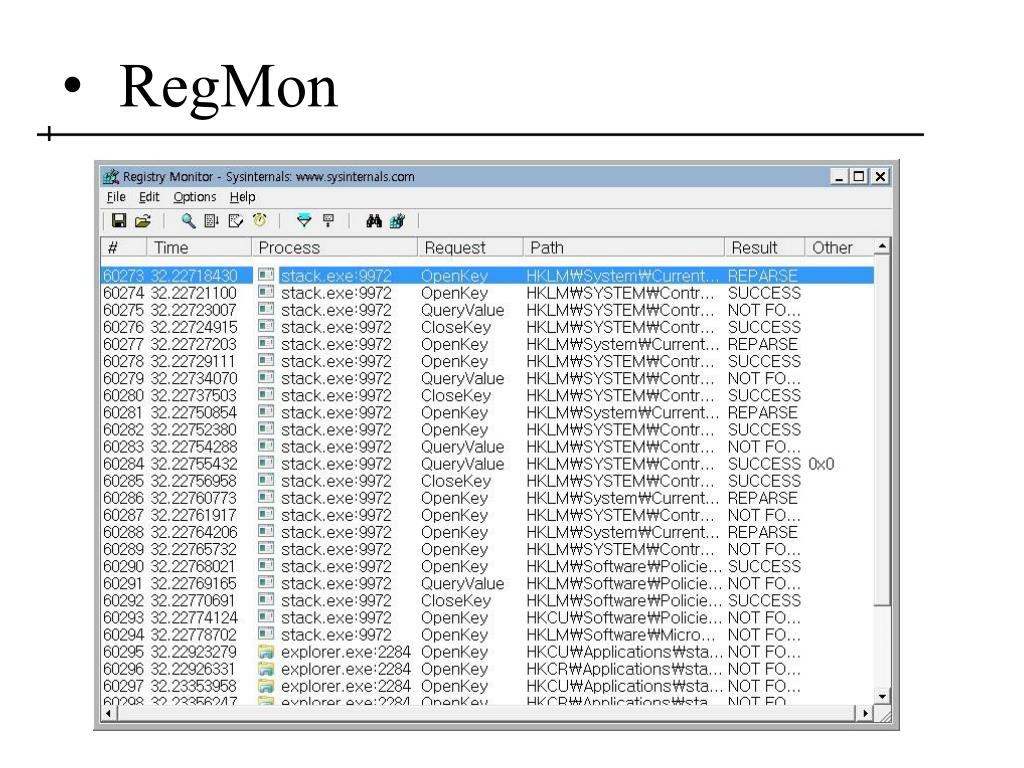The image size is (1024, 768).
Task: Click the process icon in row 60284
Action: 266,463
